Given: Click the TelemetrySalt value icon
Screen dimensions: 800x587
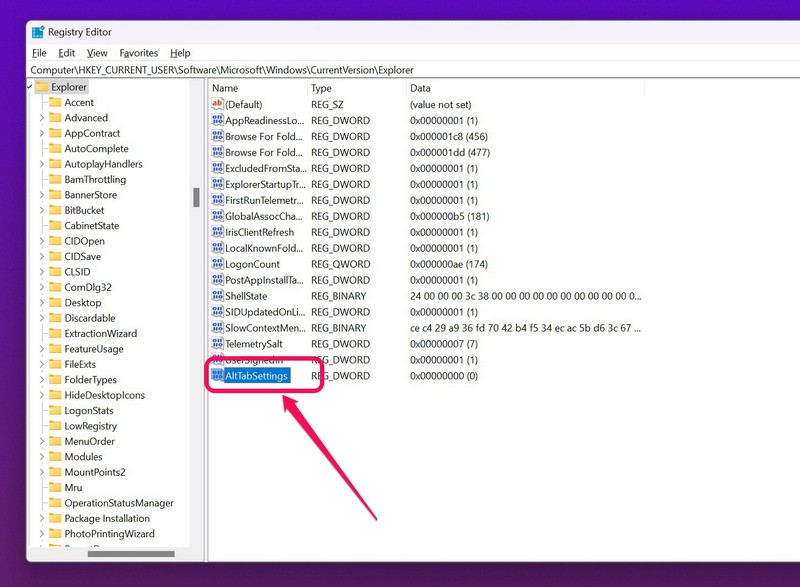Looking at the screenshot, I should pos(217,344).
